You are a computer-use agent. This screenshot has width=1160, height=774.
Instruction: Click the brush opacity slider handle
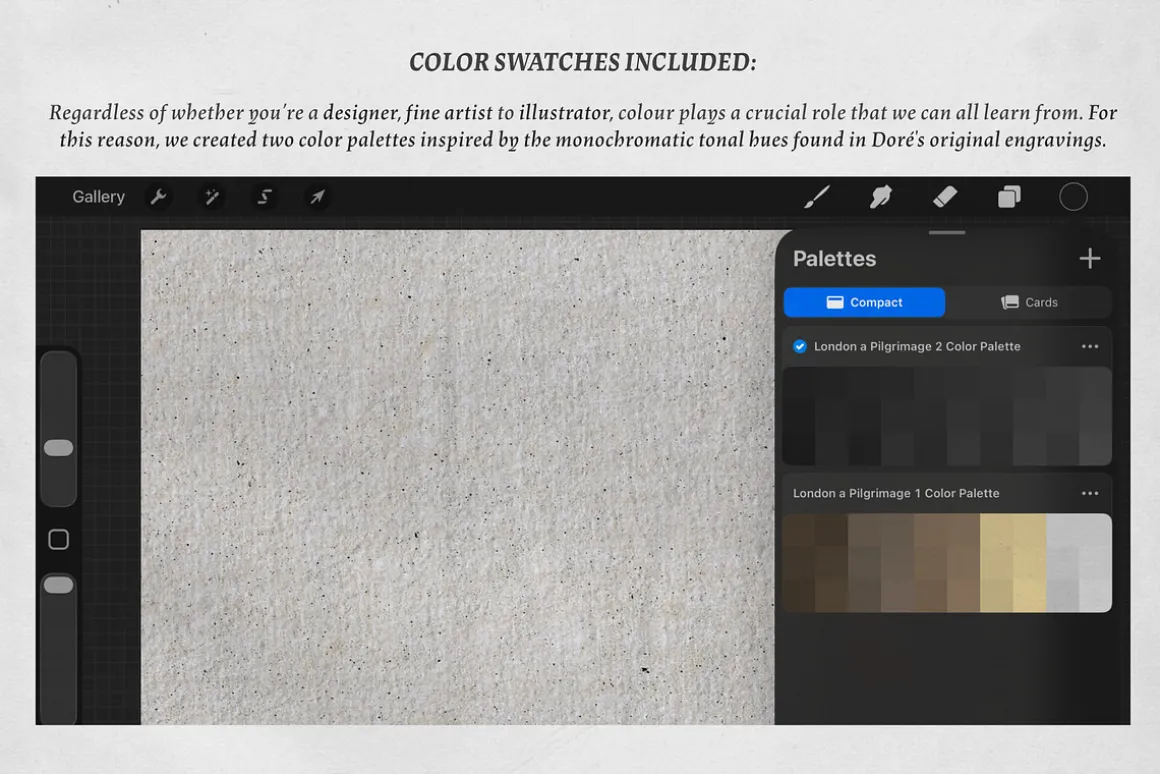pos(58,585)
